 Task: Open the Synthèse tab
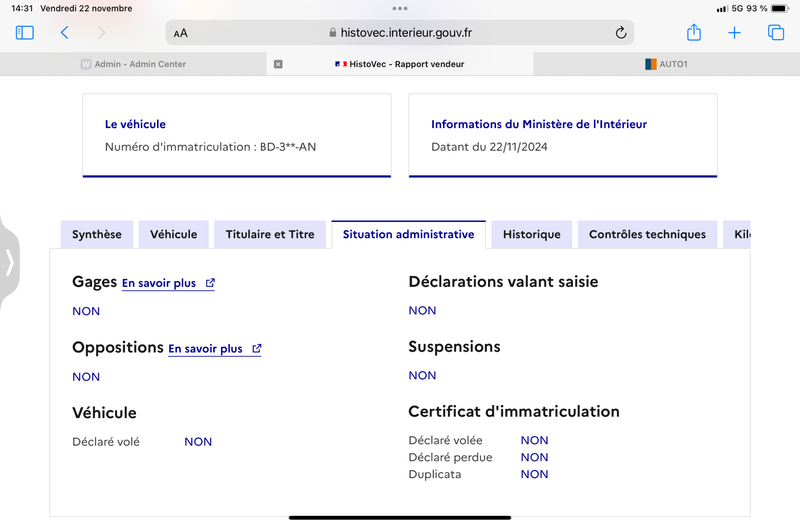pos(97,234)
